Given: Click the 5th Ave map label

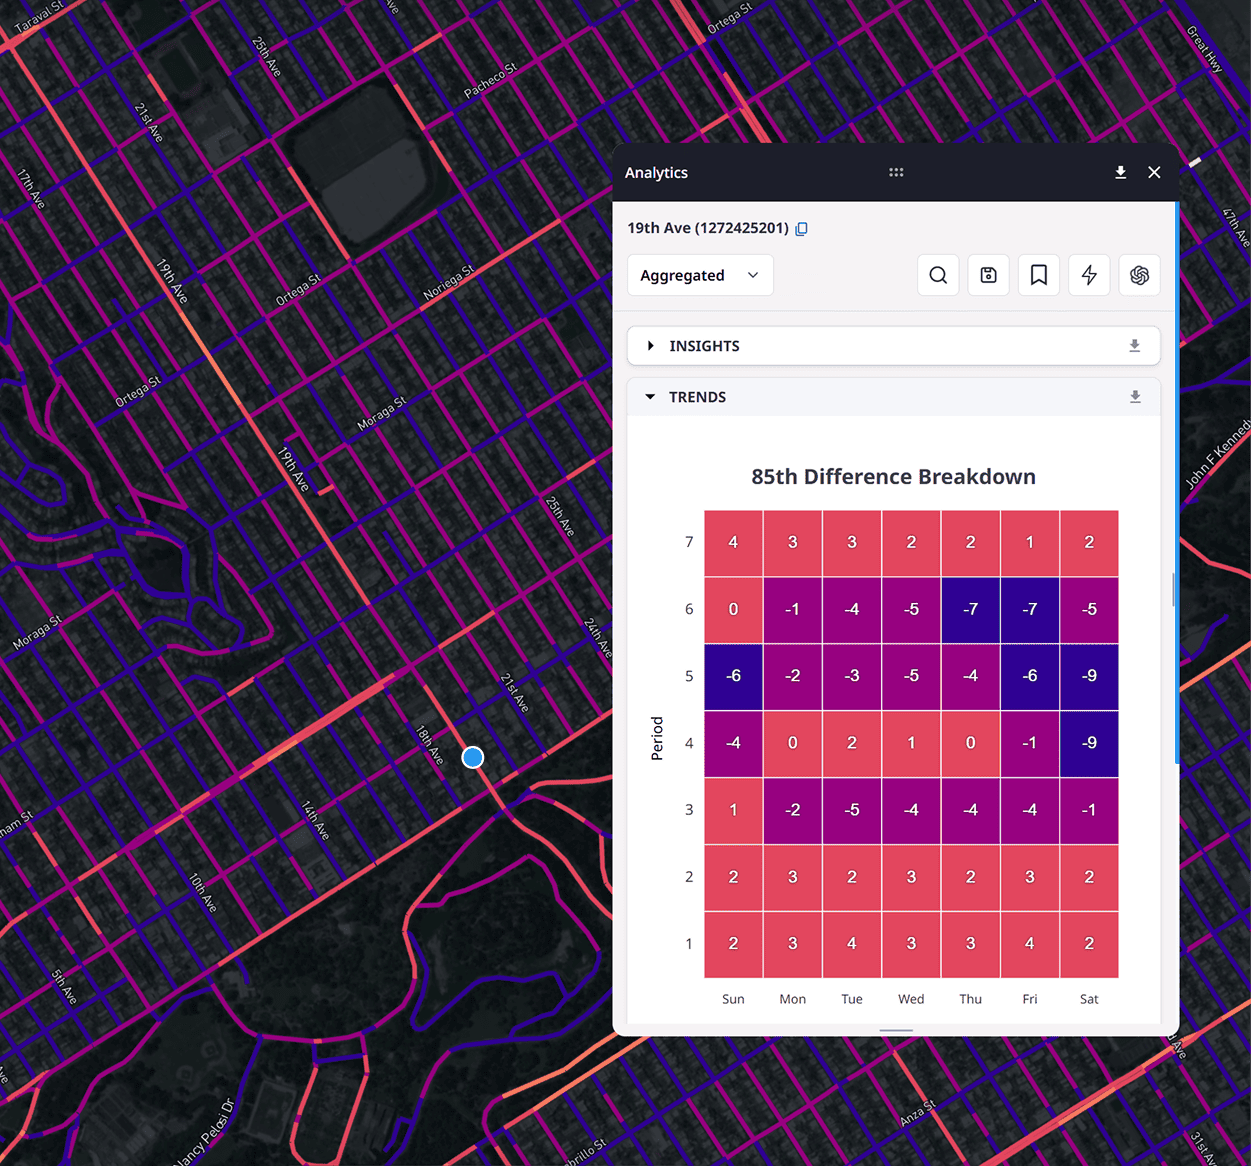Looking at the screenshot, I should click(x=64, y=987).
